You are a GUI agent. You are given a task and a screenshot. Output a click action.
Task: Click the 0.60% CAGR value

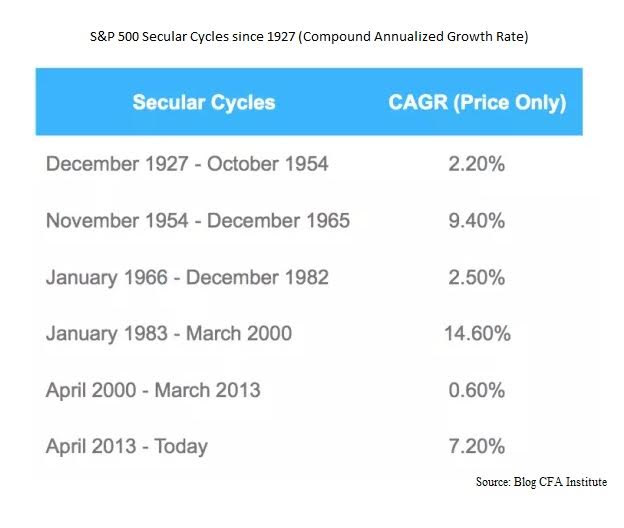coord(477,390)
